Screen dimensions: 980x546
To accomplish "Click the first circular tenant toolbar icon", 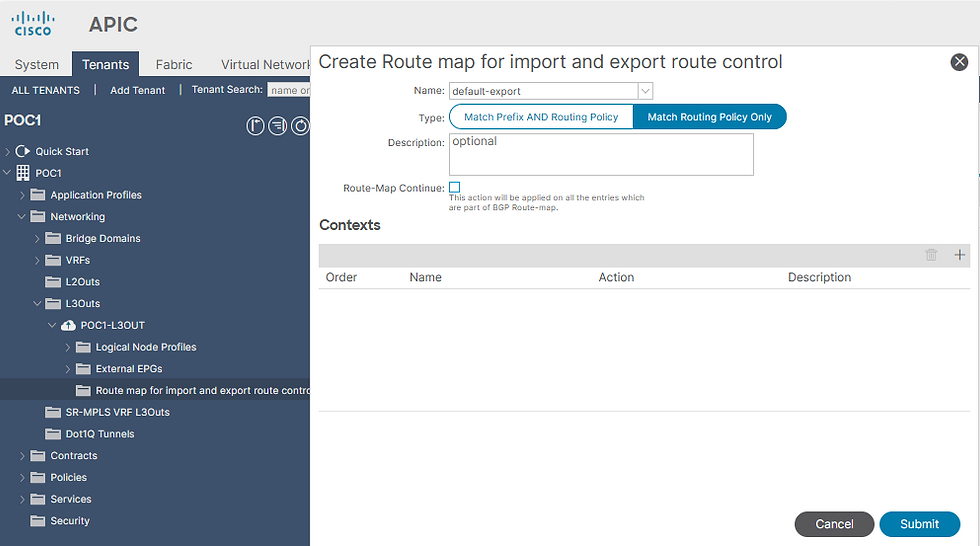I will pyautogui.click(x=255, y=126).
